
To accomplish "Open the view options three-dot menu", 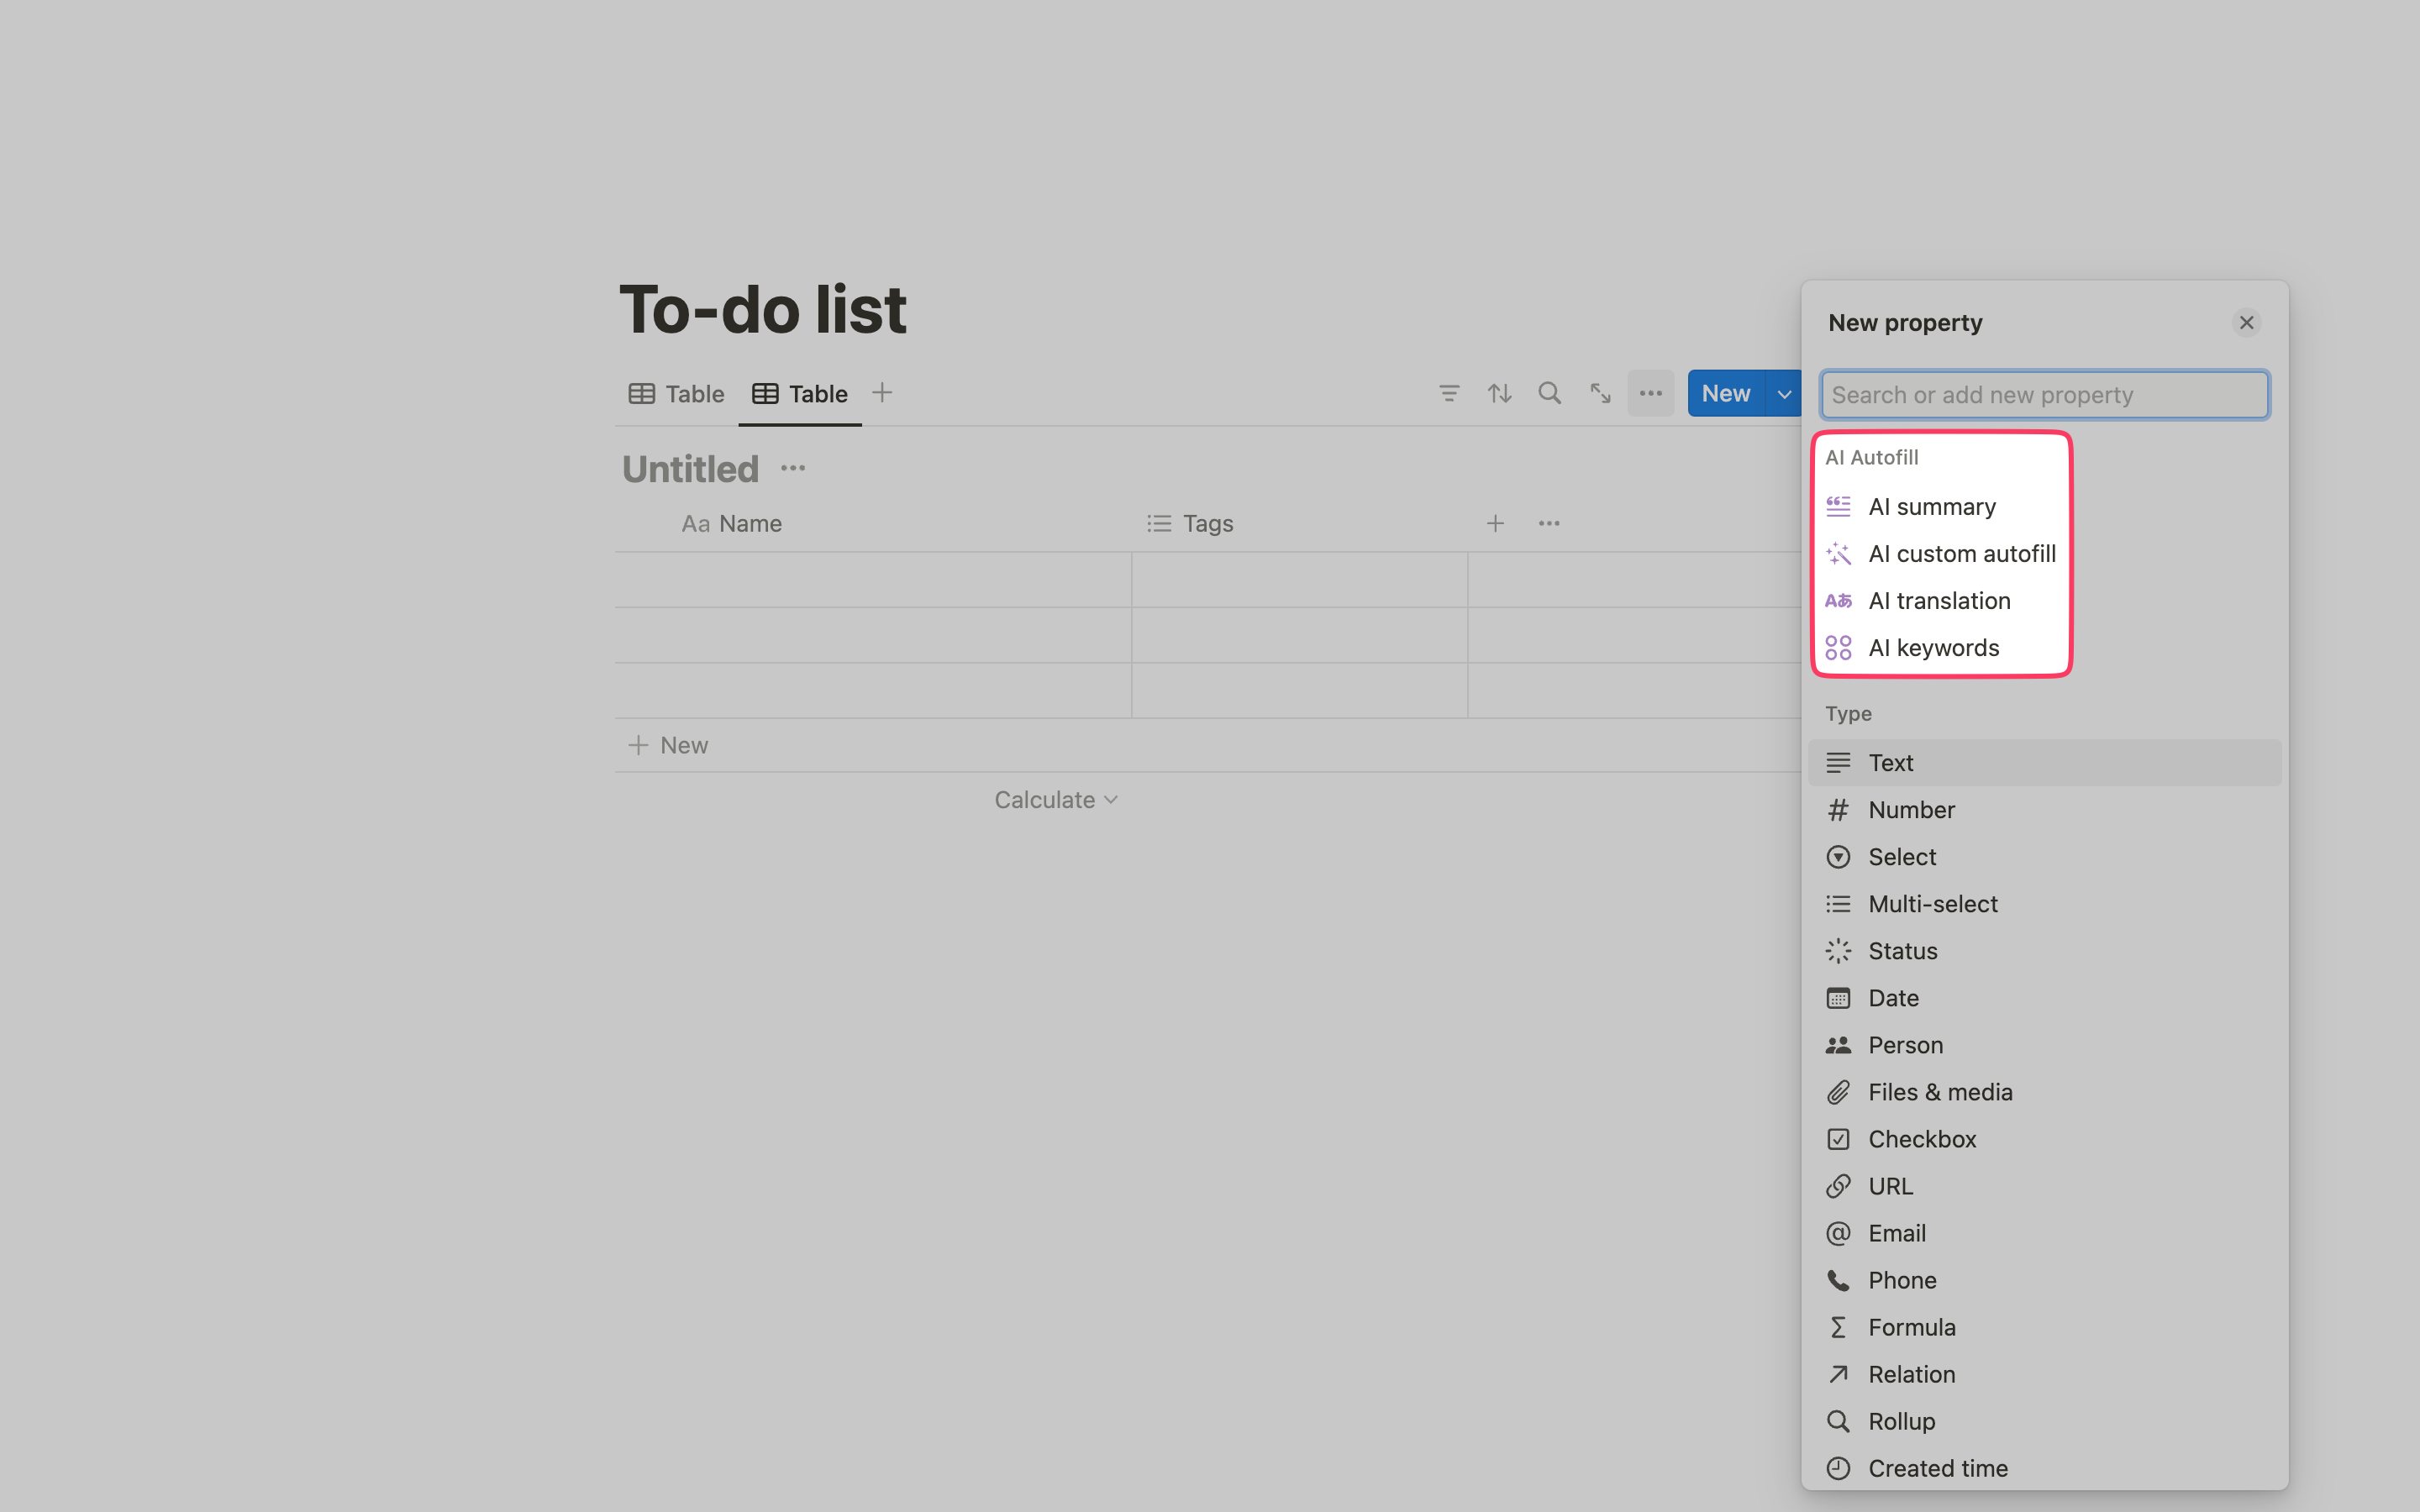I will [x=1650, y=394].
